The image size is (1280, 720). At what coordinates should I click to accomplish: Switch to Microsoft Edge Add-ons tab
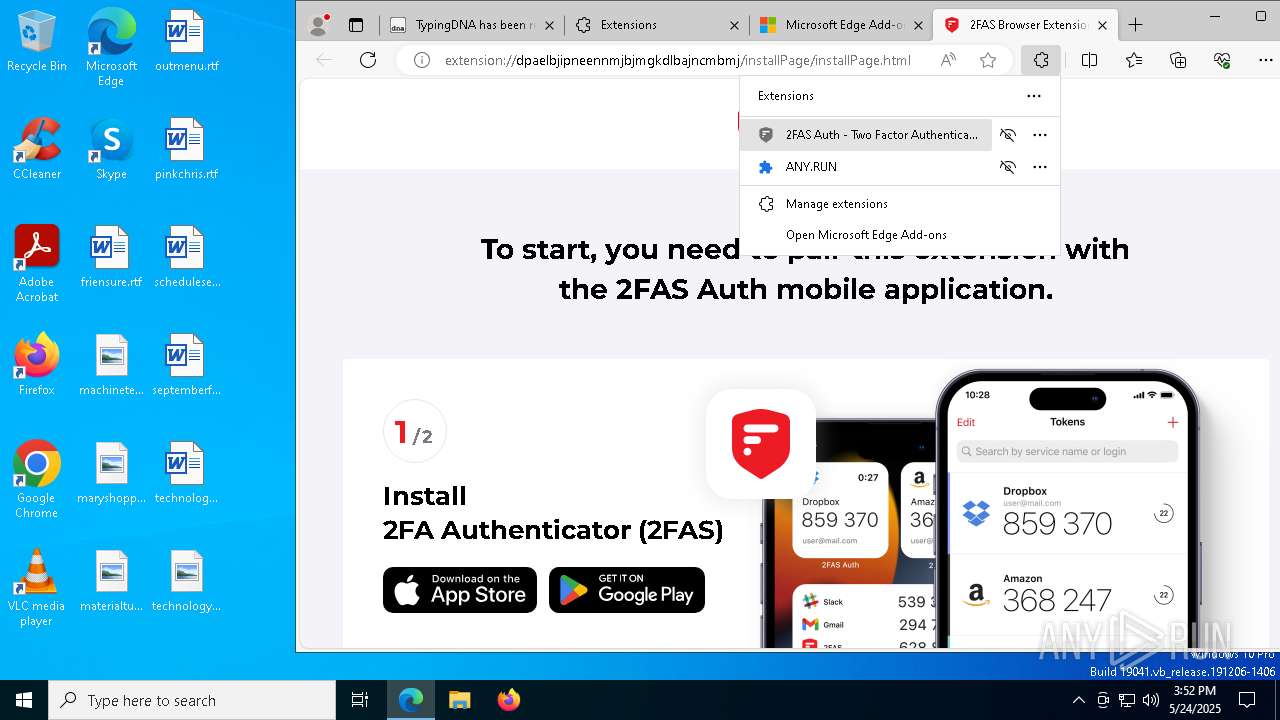pos(840,25)
